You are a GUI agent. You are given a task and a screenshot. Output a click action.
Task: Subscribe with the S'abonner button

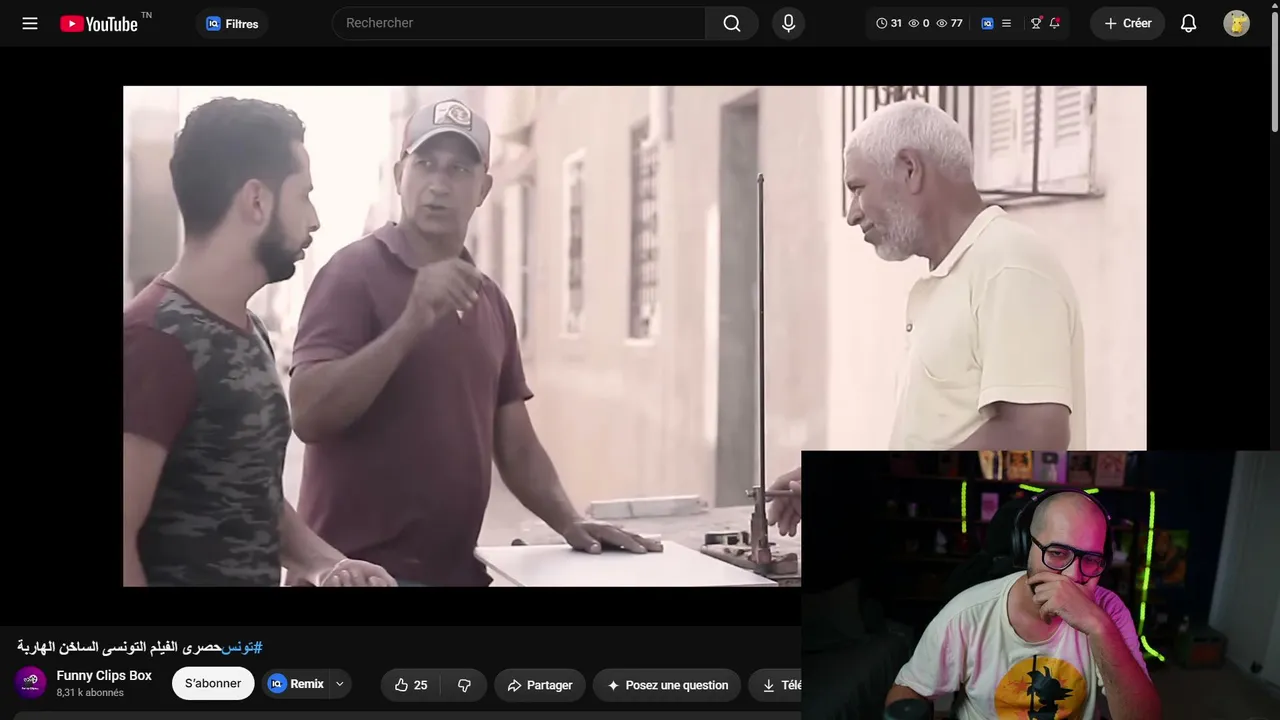[x=213, y=684]
